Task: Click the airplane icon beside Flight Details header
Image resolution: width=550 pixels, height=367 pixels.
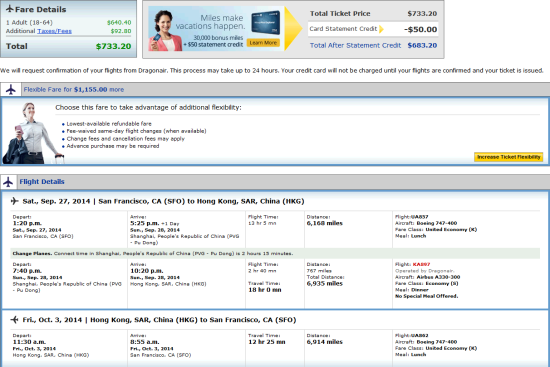Action: [8, 182]
